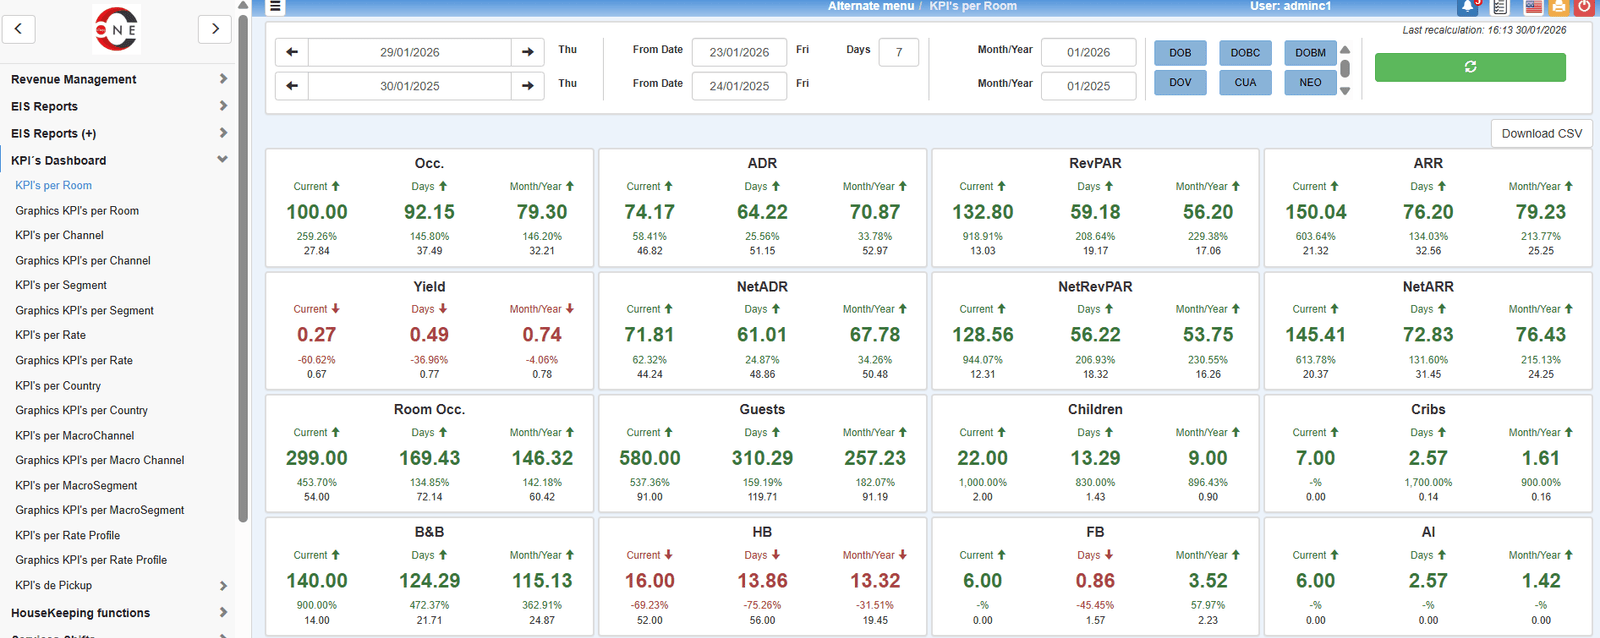Screen dimensions: 1600x638
Task: Expand EIS Reports menu
Action: pyautogui.click(x=118, y=106)
